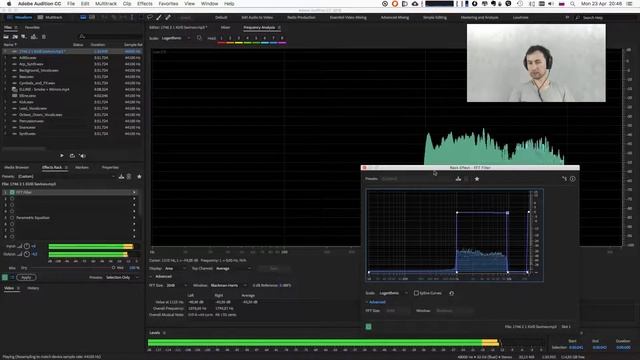Enable Spline Curves checkbox in FFT Filter
This screenshot has height=360, width=640.
coord(416,293)
